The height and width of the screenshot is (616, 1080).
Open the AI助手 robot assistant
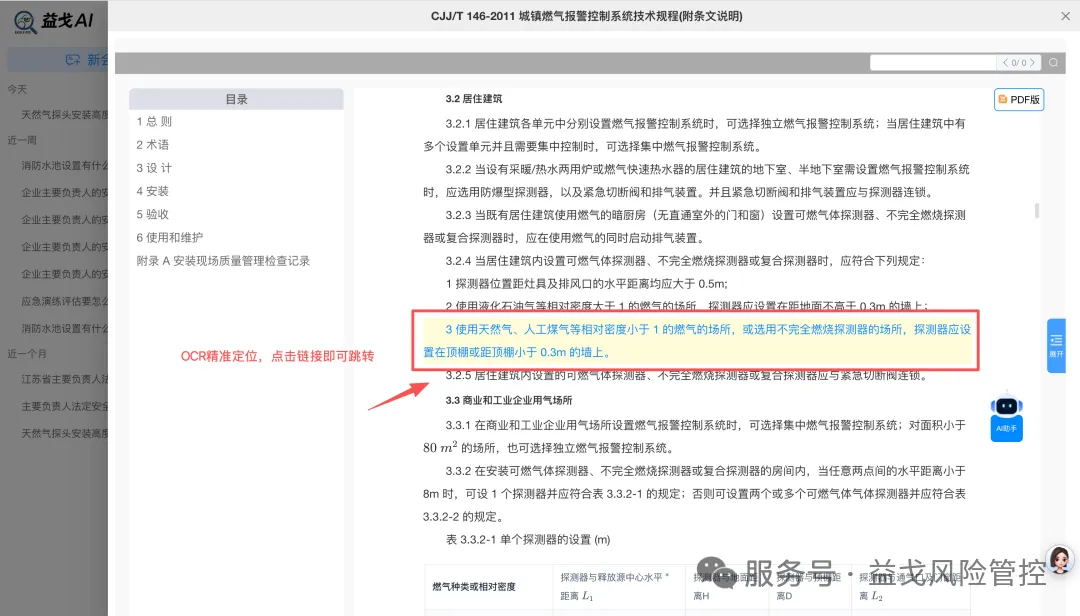point(1006,417)
